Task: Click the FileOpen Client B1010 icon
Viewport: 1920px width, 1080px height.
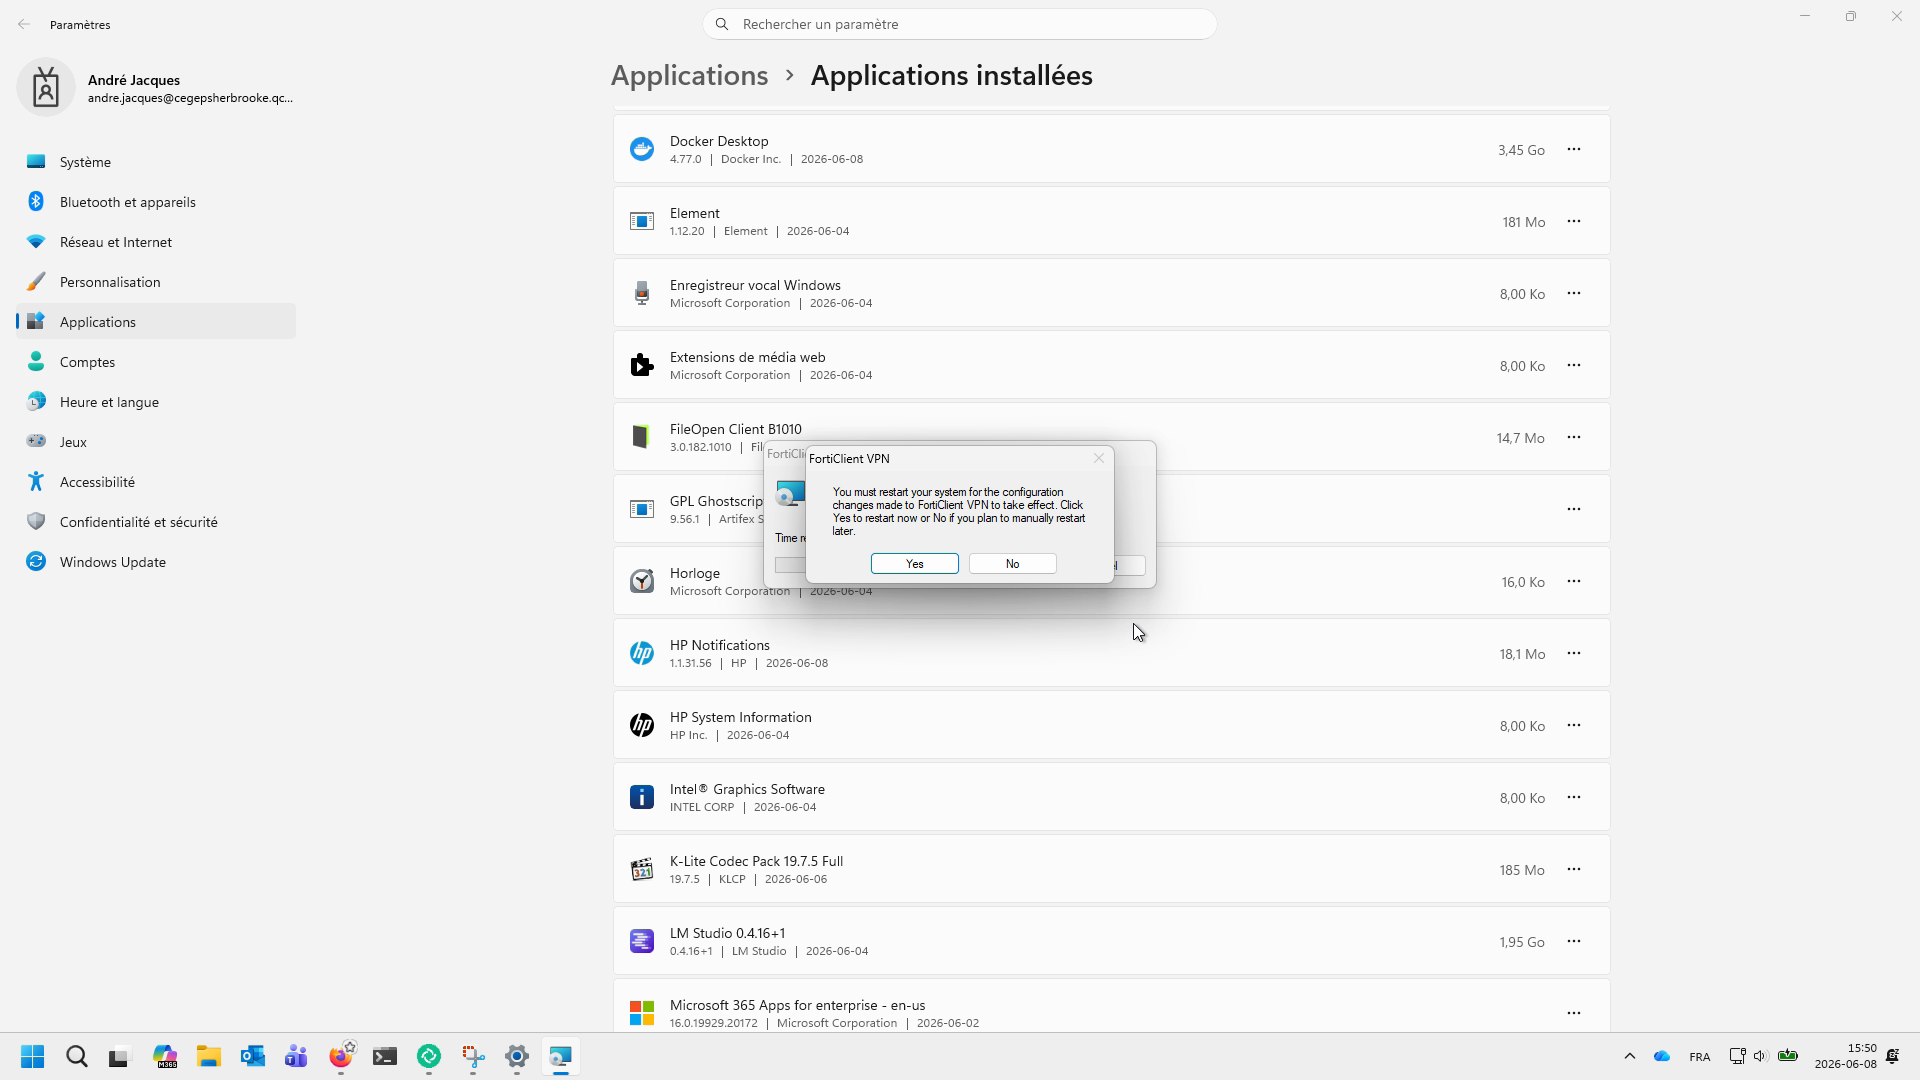Action: [x=642, y=437]
